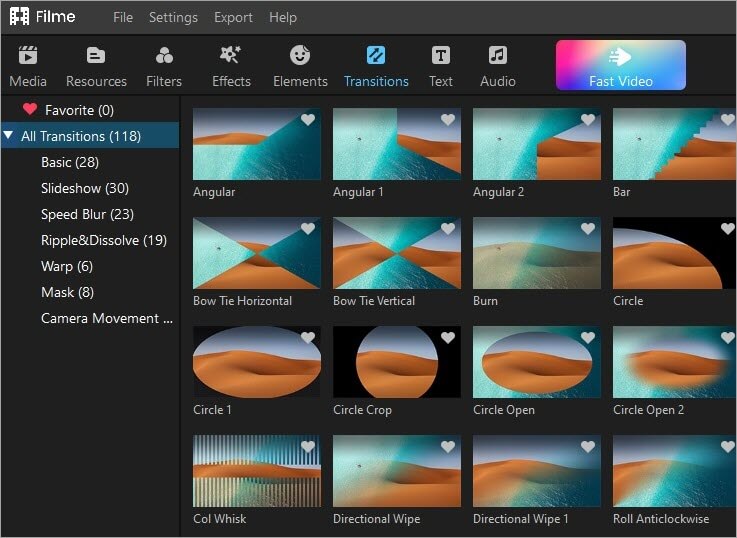Select the Text tool icon
737x538 pixels.
[440, 56]
